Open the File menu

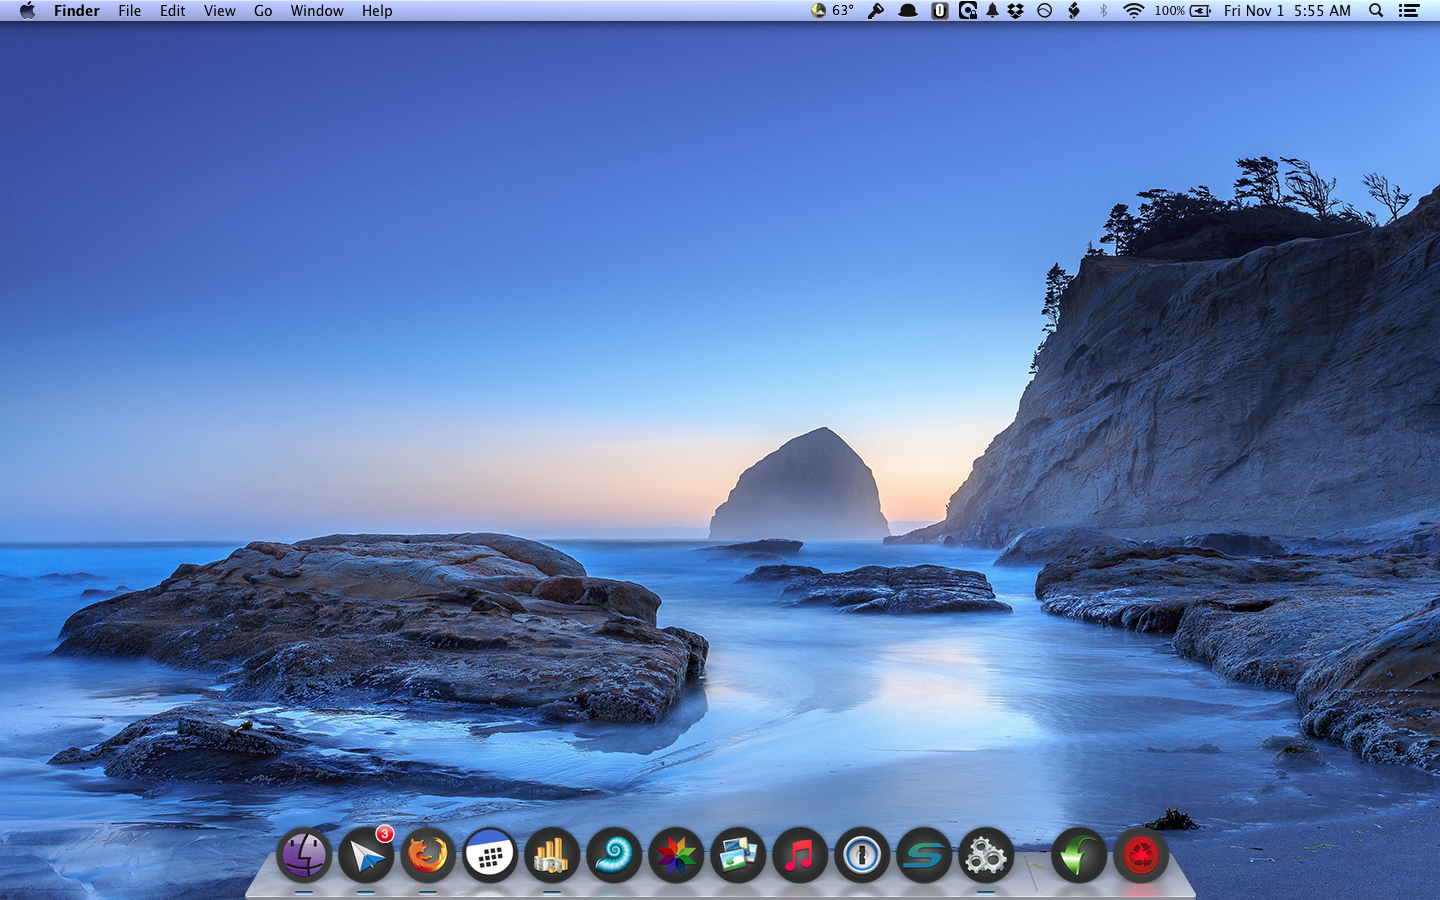[x=129, y=11]
